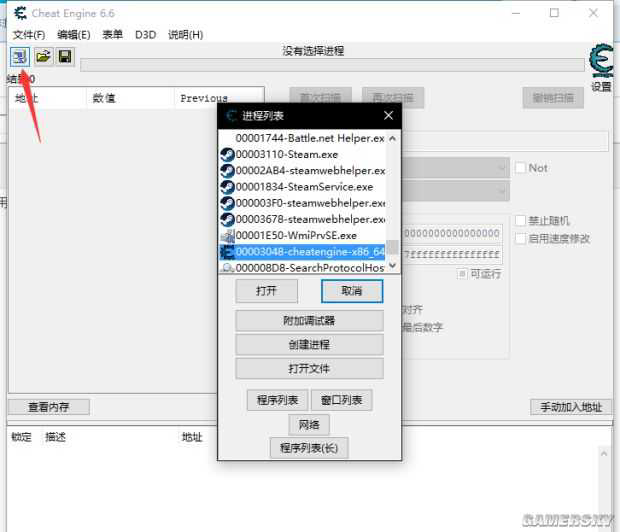Open the 编辑(E) menu
Image resolution: width=620 pixels, height=532 pixels.
[73, 34]
